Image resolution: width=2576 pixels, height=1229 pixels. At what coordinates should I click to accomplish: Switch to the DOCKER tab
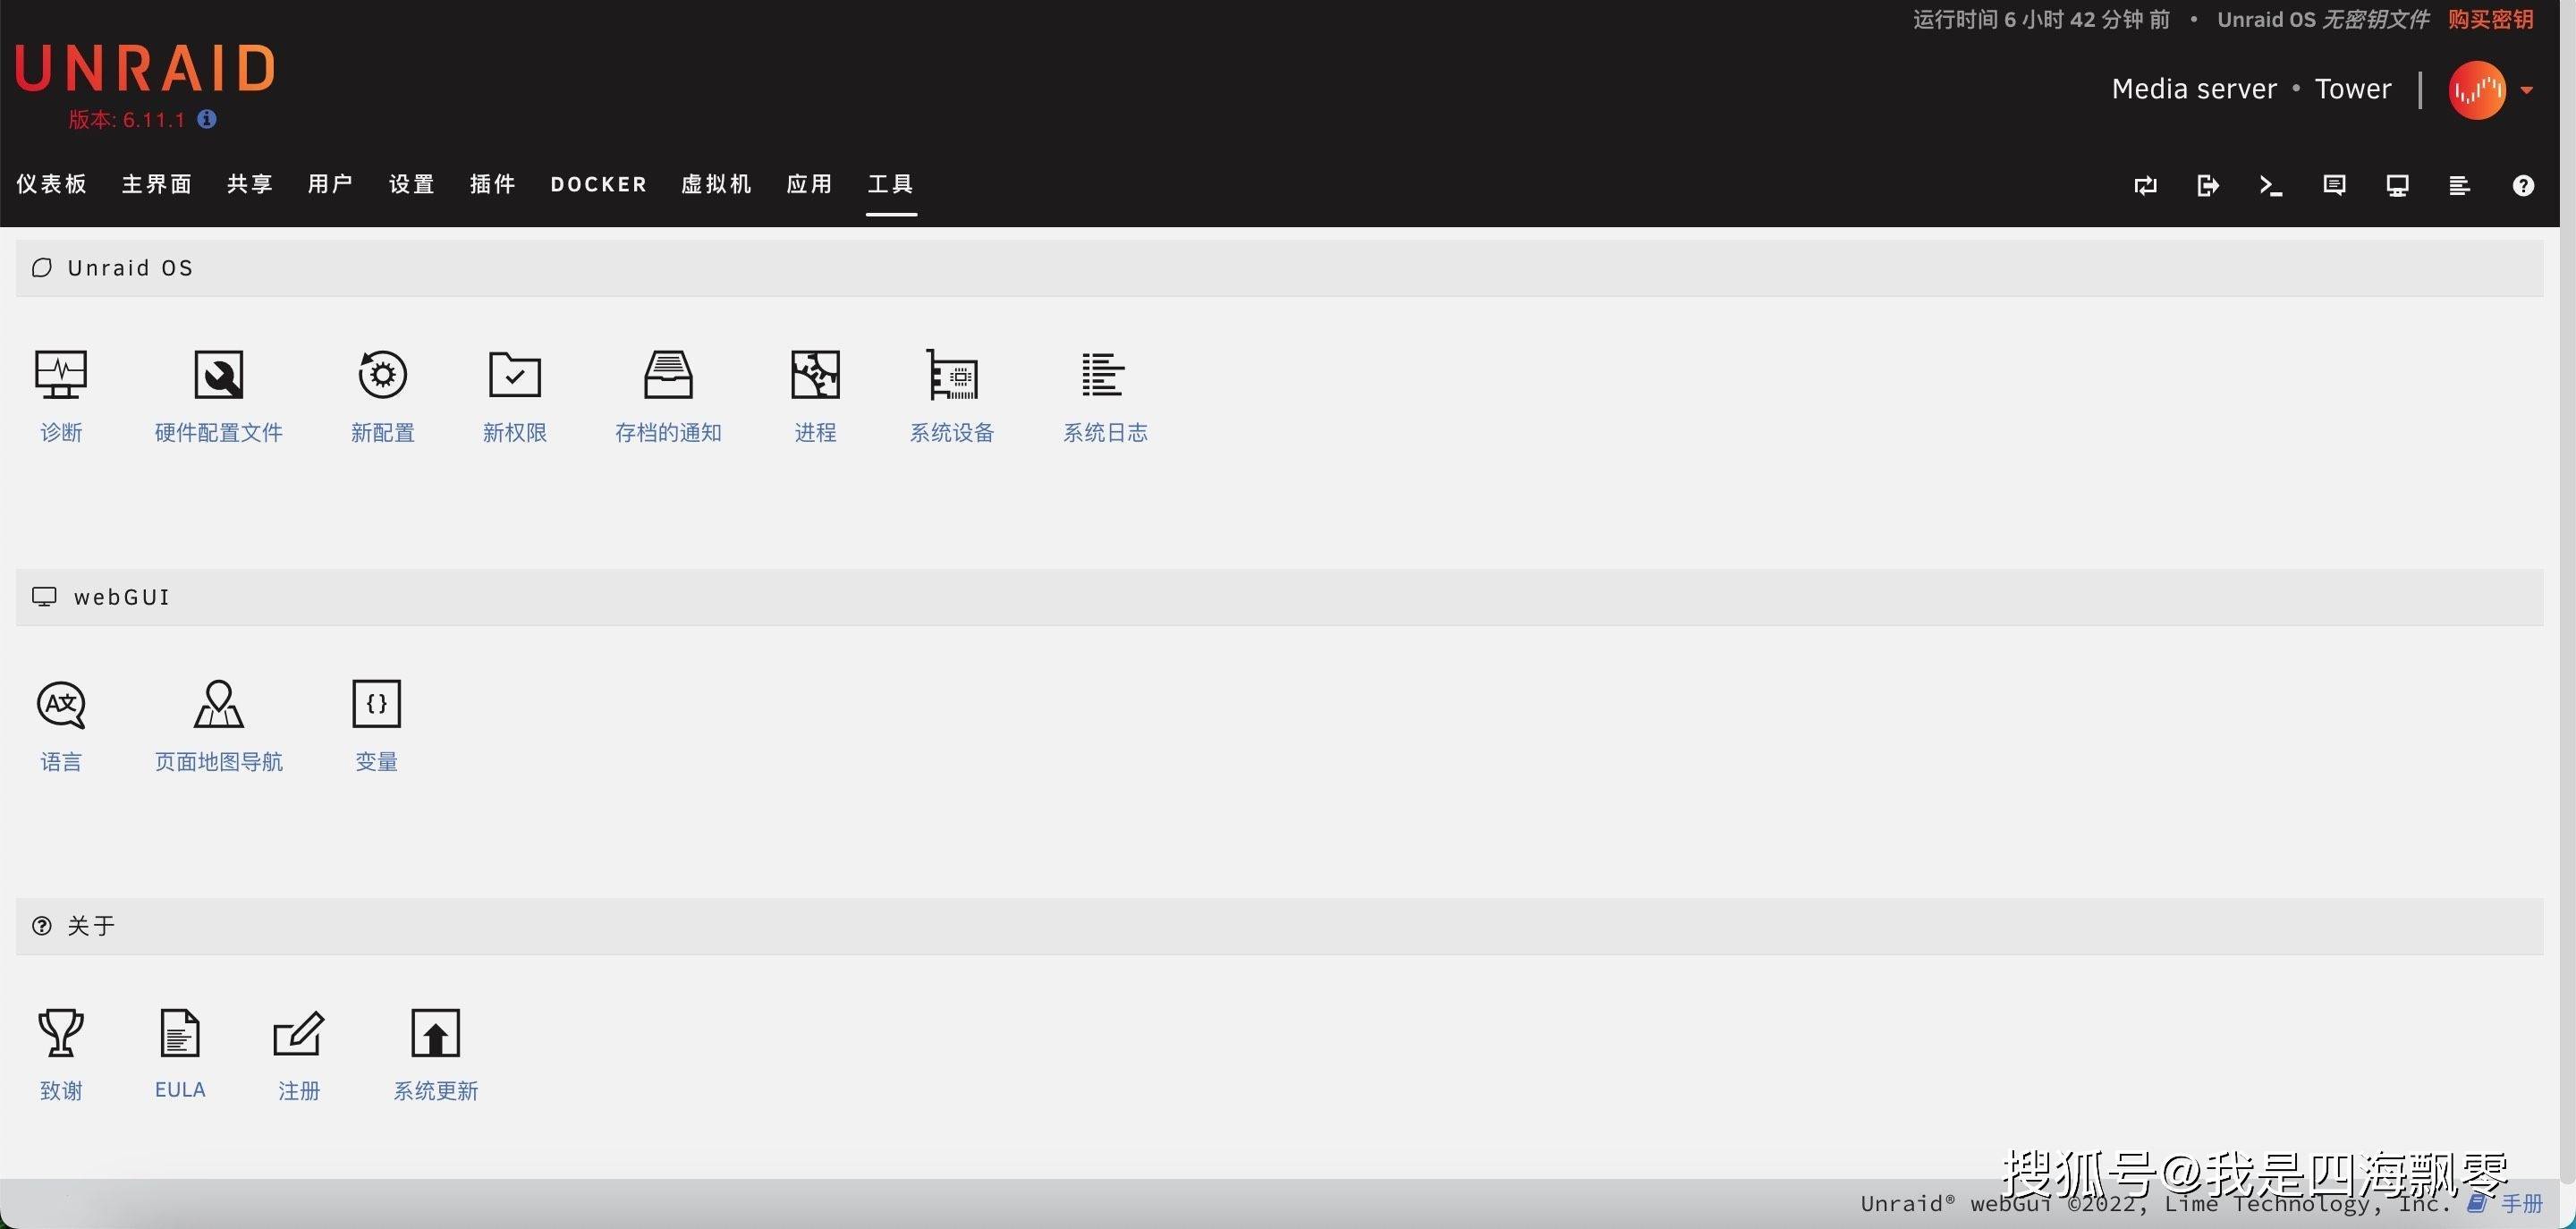tap(599, 185)
